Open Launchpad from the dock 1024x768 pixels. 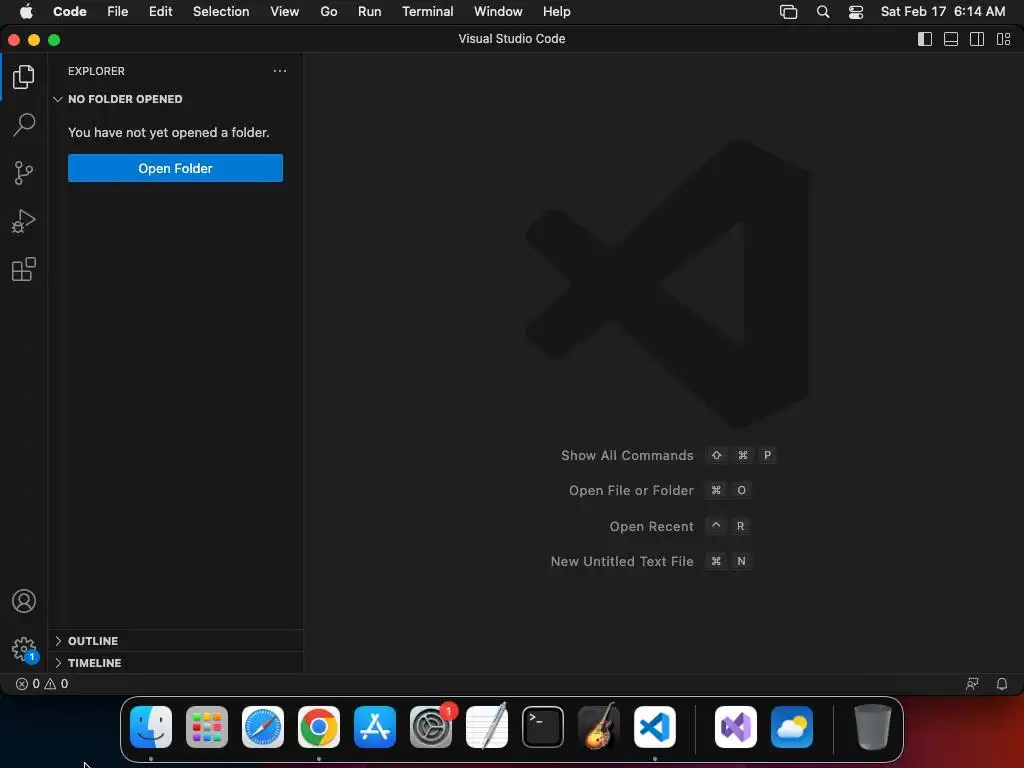tap(207, 727)
